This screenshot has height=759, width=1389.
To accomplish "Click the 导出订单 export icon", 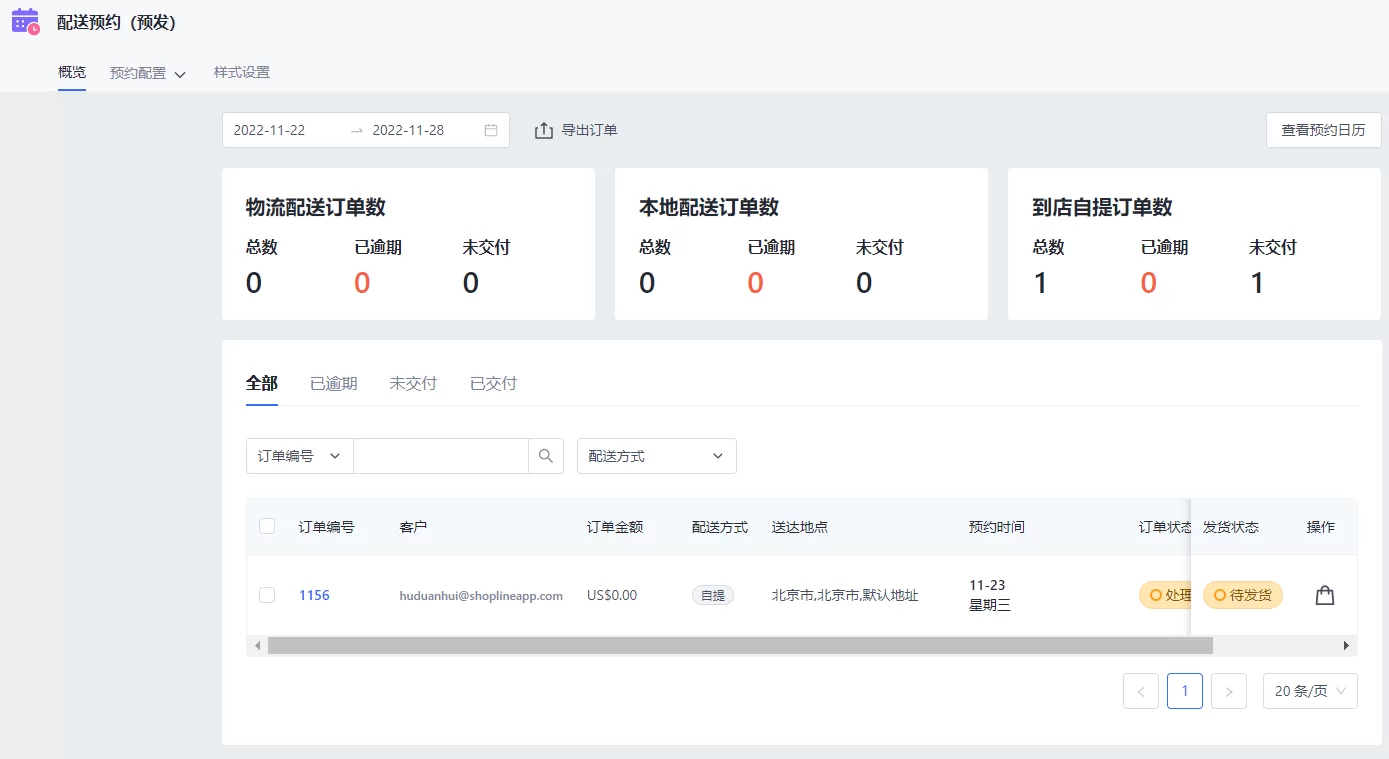I will point(544,129).
